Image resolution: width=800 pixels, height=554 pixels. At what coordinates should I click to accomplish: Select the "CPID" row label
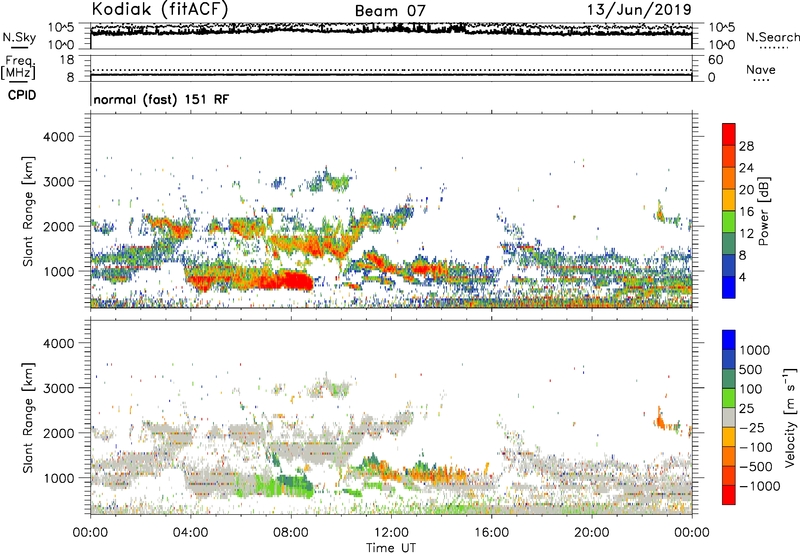pos(22,95)
